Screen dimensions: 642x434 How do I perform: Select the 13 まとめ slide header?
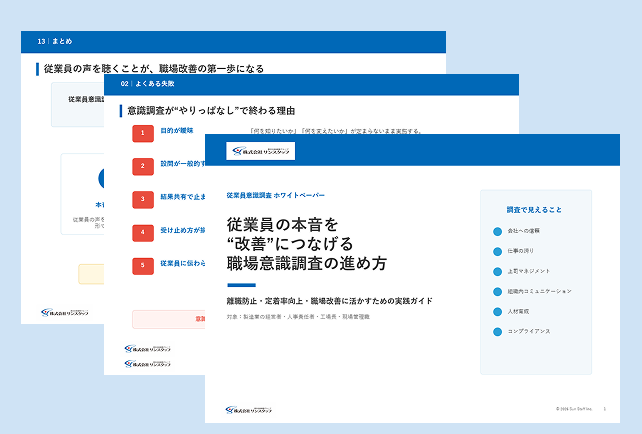(x=233, y=42)
